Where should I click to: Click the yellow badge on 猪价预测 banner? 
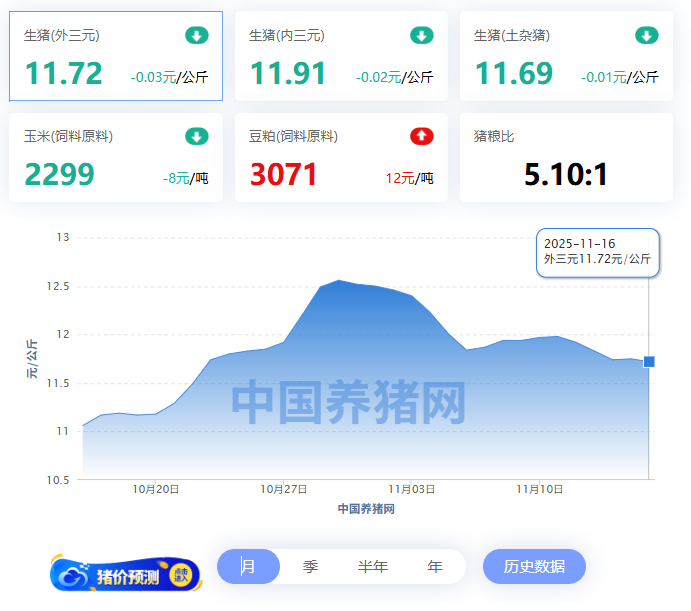182,574
